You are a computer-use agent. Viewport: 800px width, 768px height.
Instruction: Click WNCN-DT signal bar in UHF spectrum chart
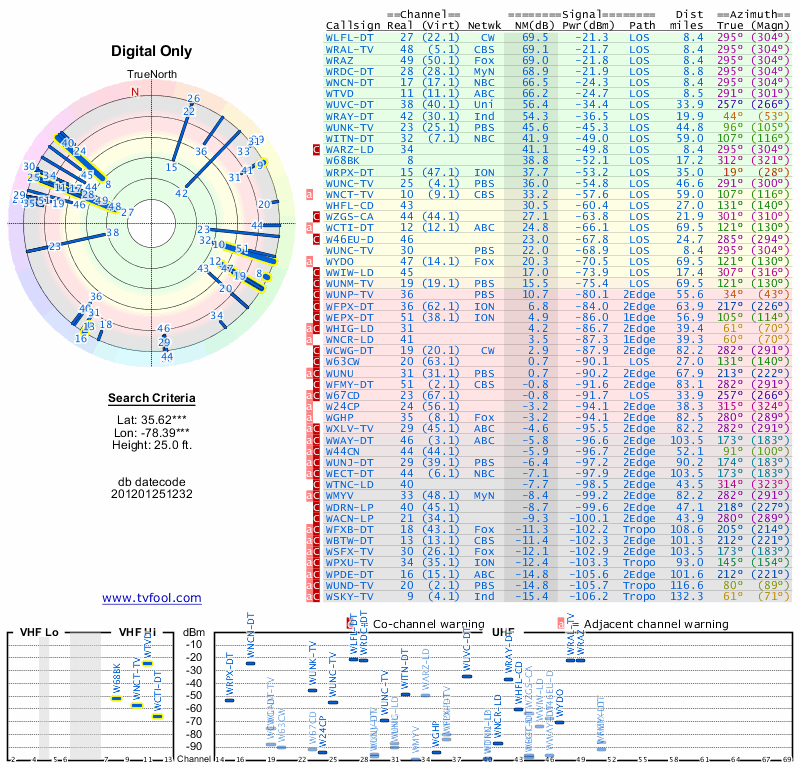(251, 663)
